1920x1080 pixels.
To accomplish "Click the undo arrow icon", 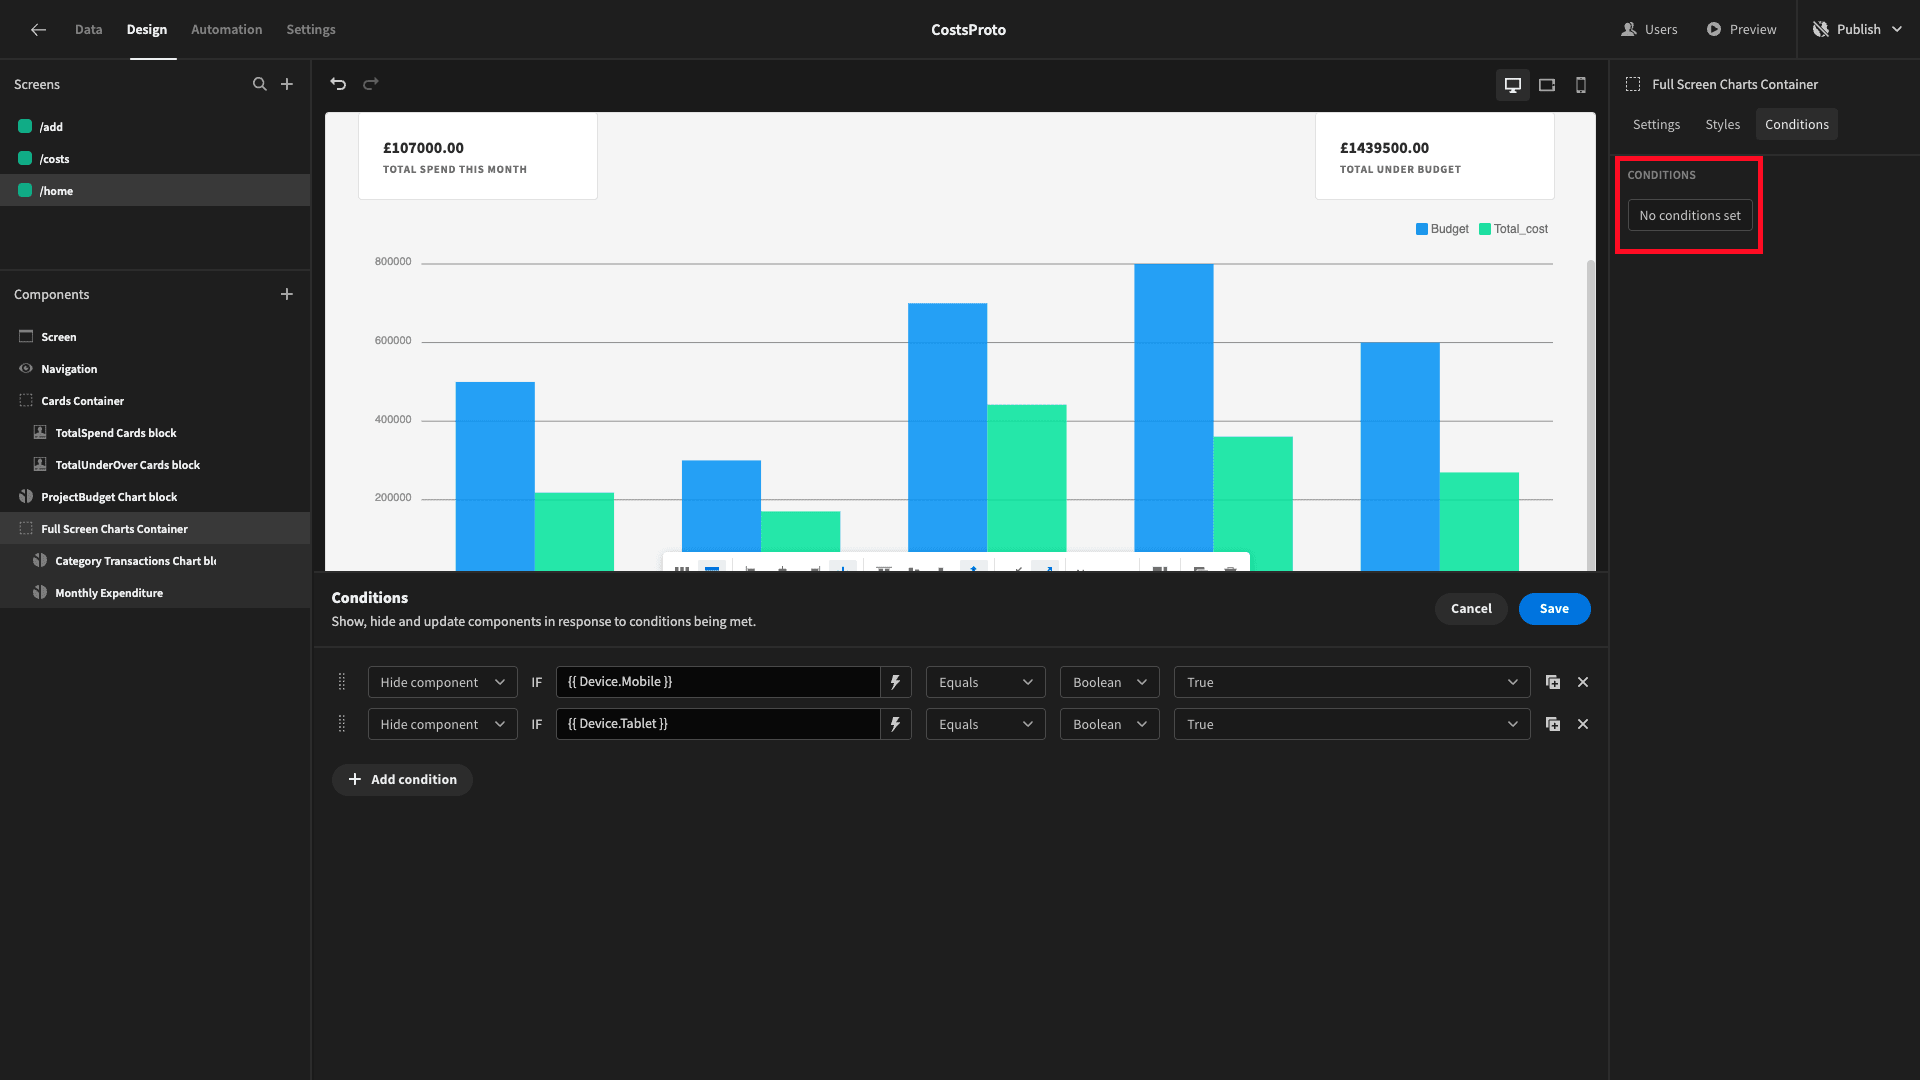I will point(338,83).
